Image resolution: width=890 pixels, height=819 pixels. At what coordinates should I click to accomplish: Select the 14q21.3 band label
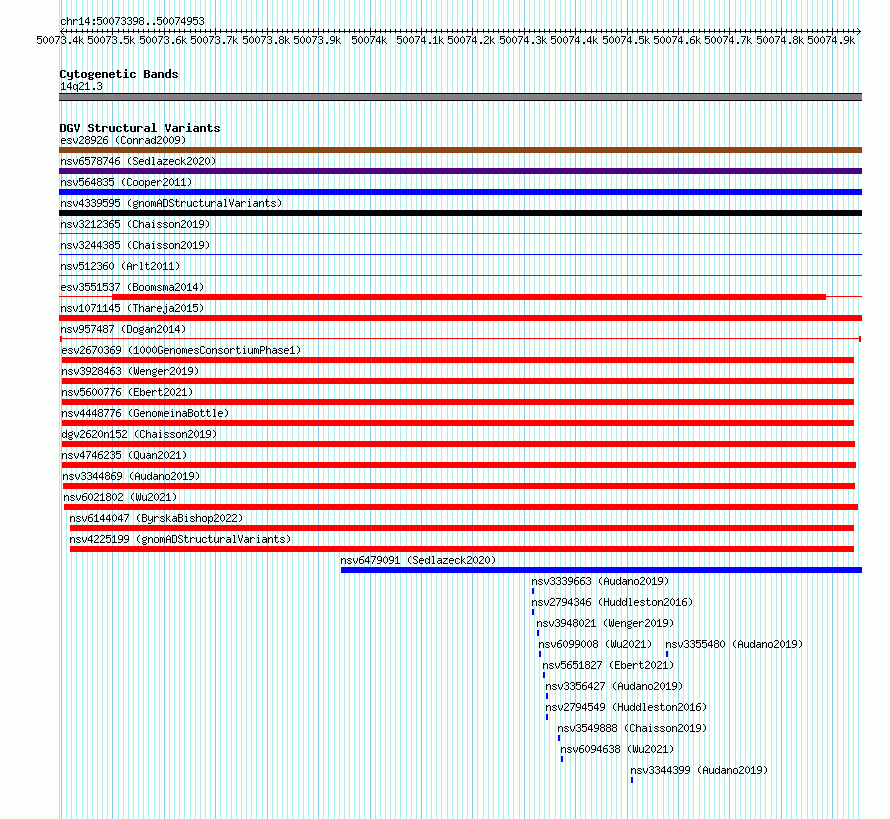click(81, 86)
